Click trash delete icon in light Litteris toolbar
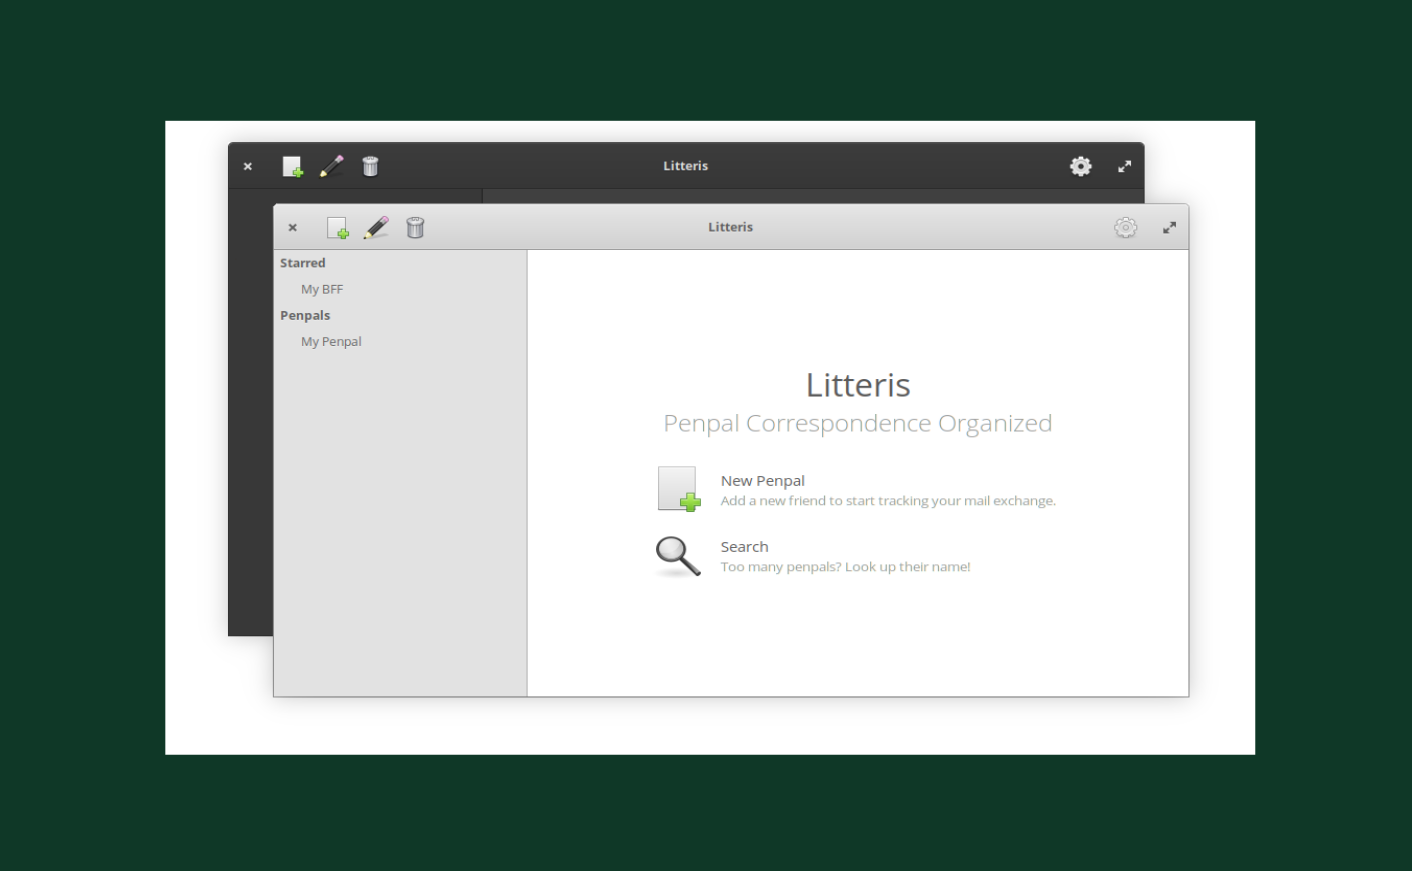 (x=415, y=228)
